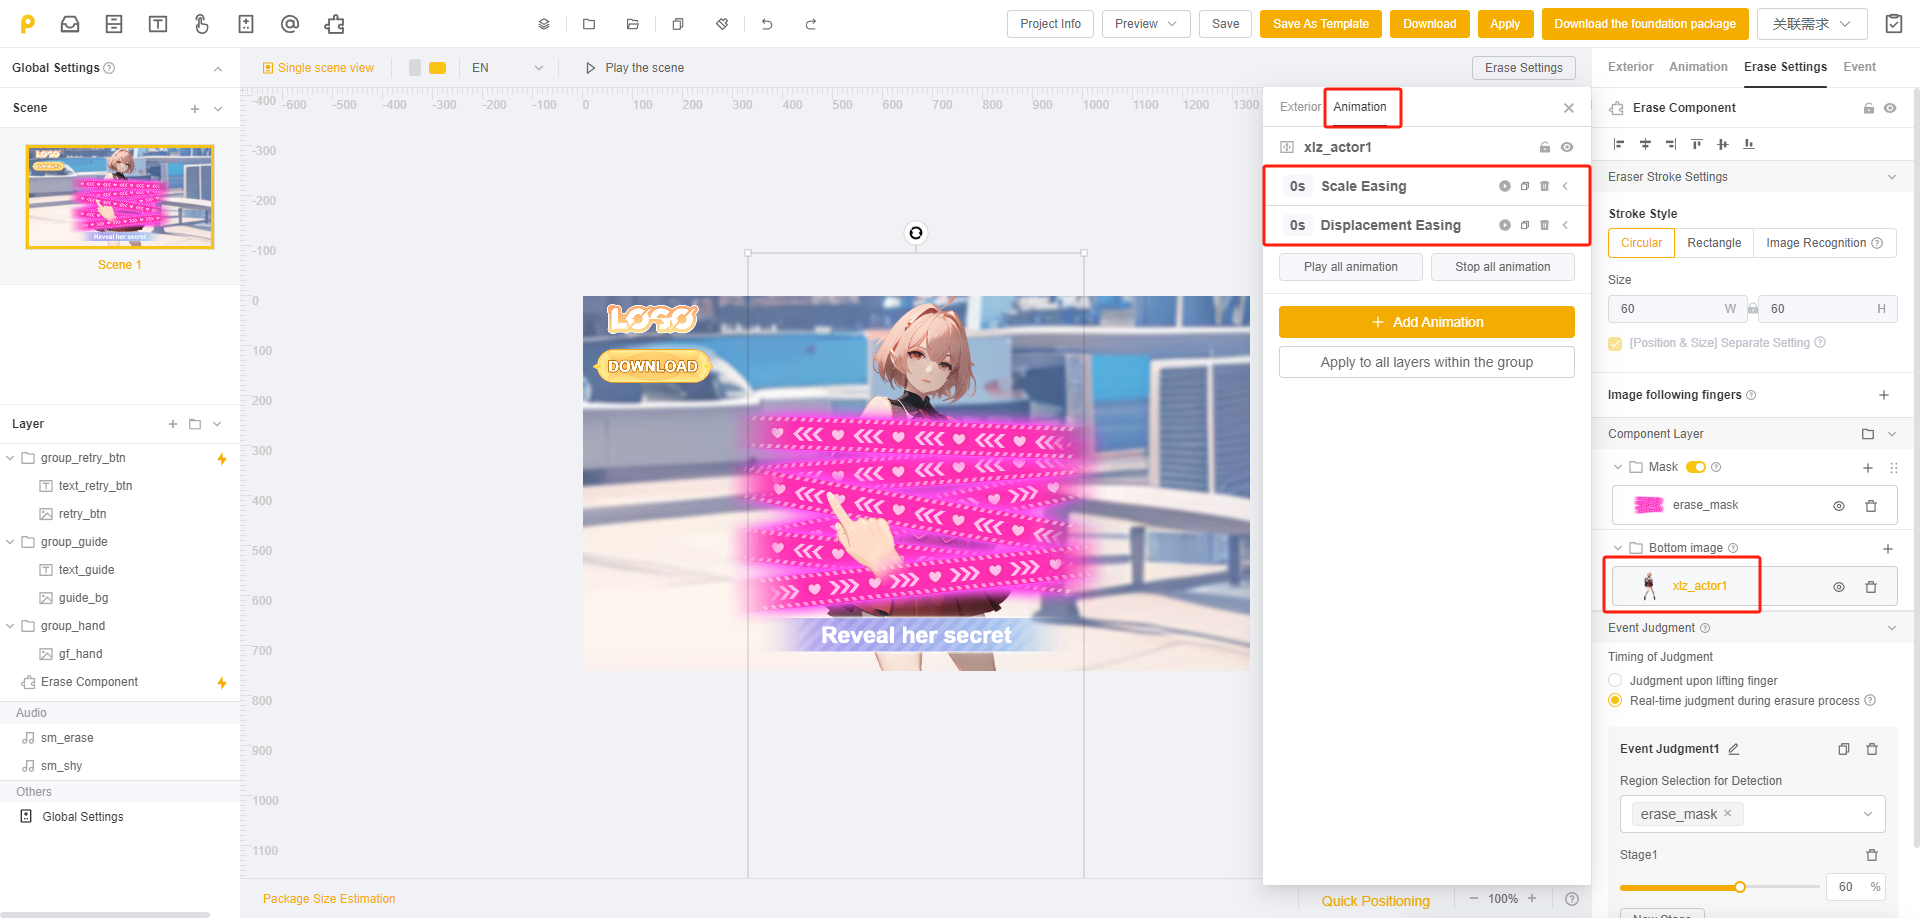Add new scene with plus icon
Image resolution: width=1920 pixels, height=918 pixels.
point(195,109)
